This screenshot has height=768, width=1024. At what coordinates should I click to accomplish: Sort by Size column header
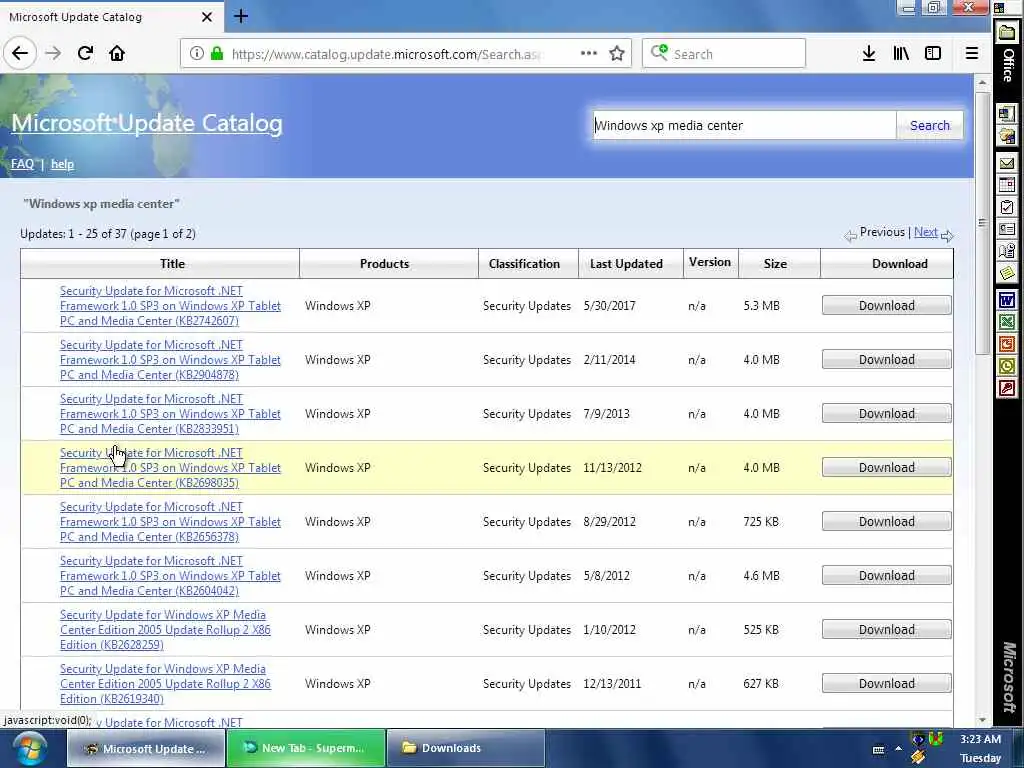(775, 264)
